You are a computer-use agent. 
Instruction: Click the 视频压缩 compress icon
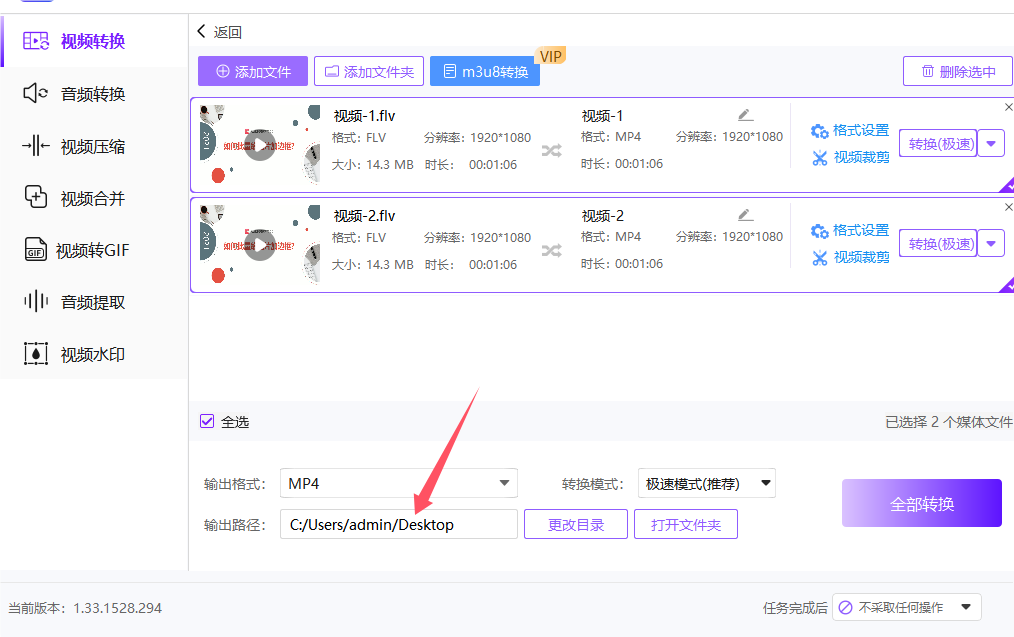tap(36, 146)
